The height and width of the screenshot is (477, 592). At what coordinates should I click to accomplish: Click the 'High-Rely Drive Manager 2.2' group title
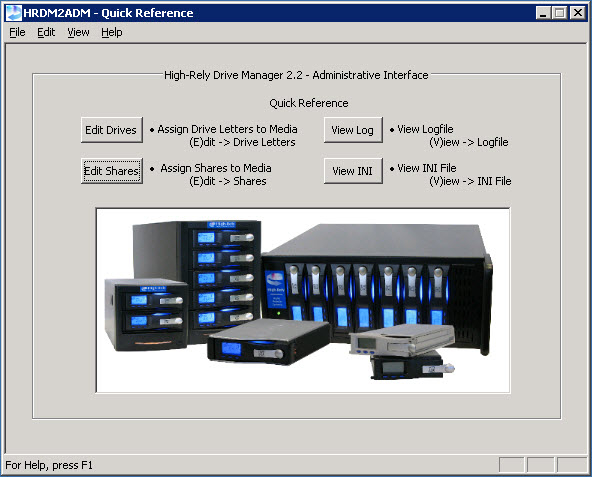click(296, 75)
